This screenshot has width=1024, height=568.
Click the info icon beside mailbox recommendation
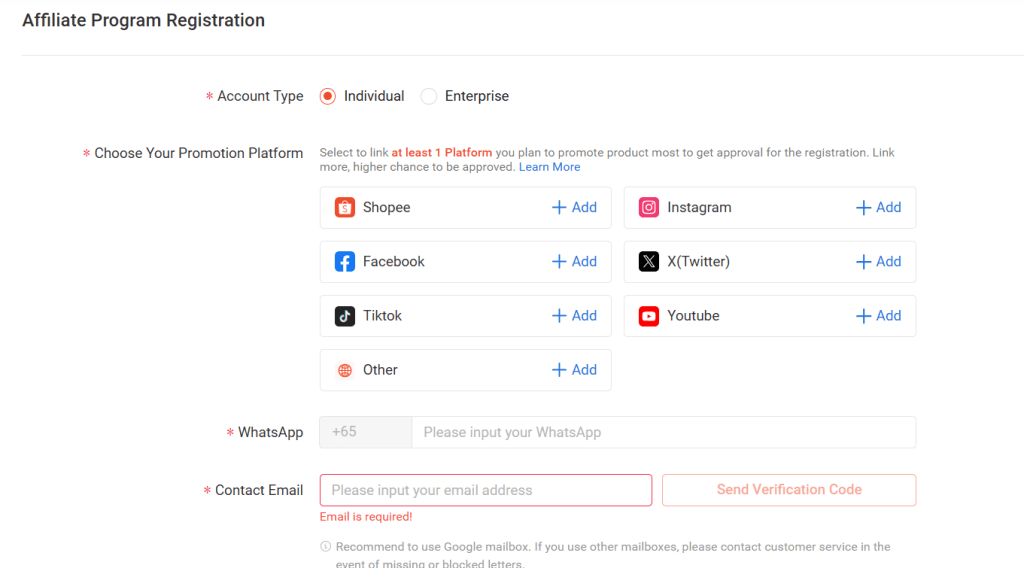pos(325,547)
